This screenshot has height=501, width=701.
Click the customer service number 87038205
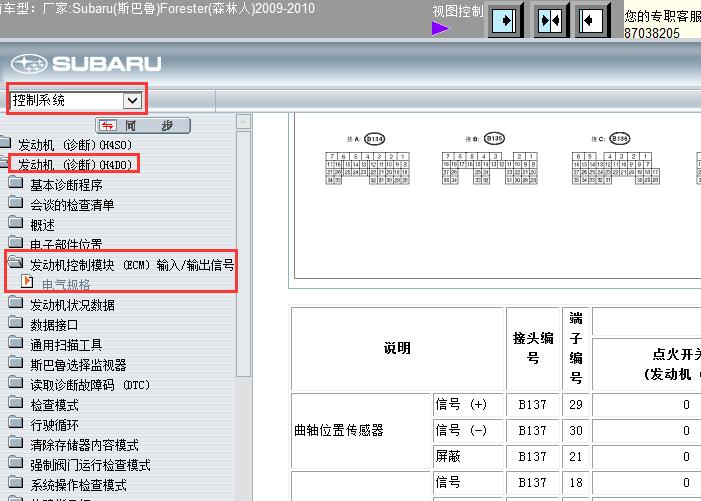652,33
